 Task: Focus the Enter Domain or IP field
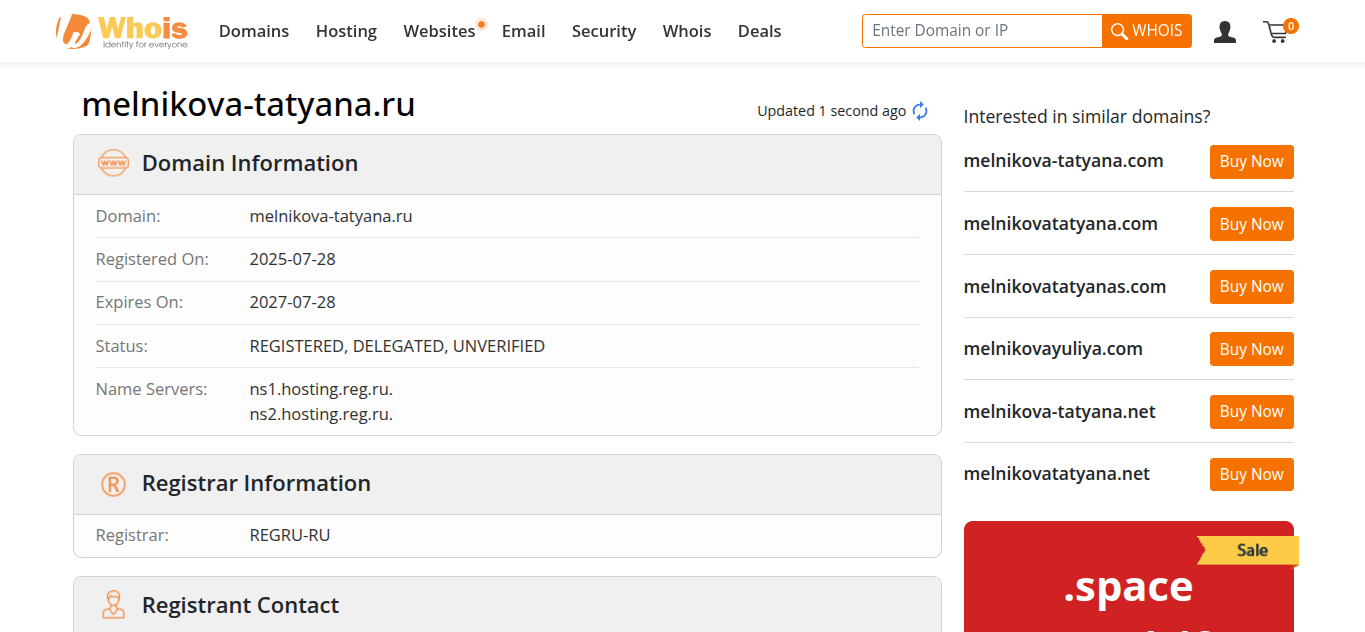pos(982,31)
